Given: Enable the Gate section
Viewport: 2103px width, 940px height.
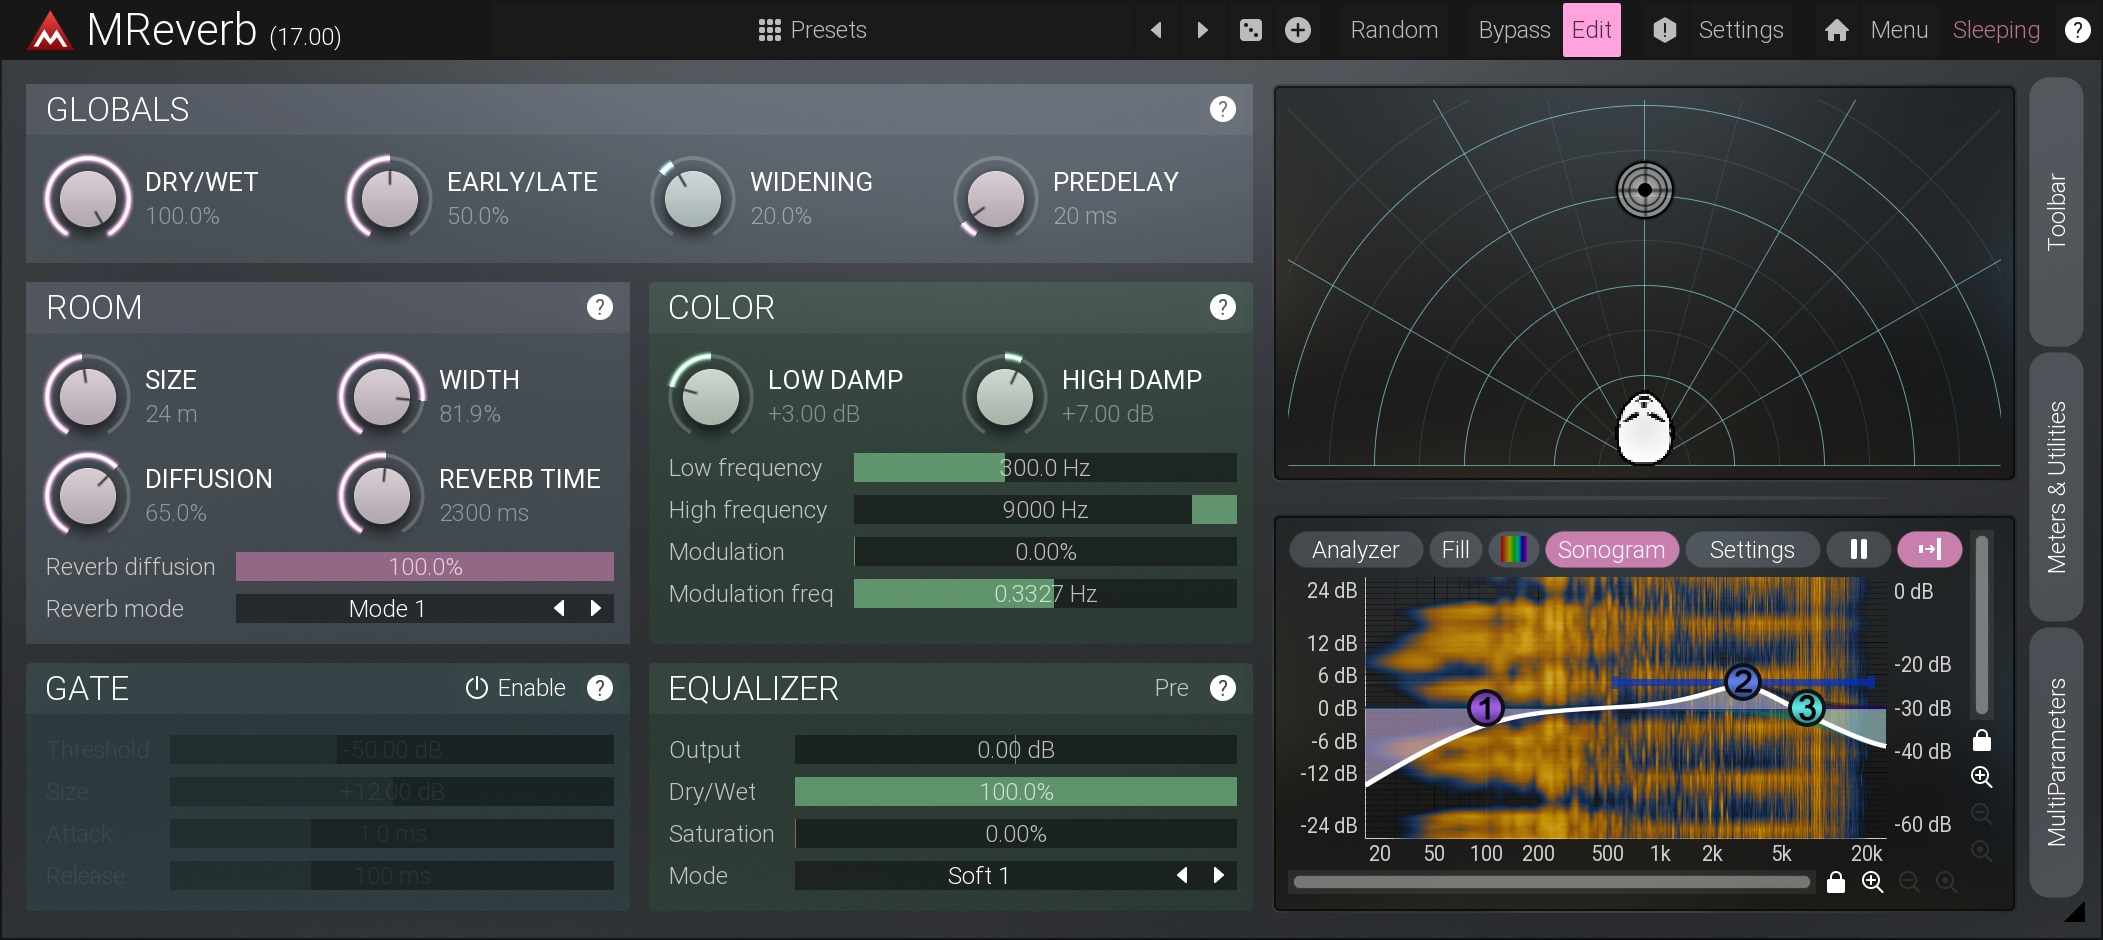Looking at the screenshot, I should pos(516,688).
